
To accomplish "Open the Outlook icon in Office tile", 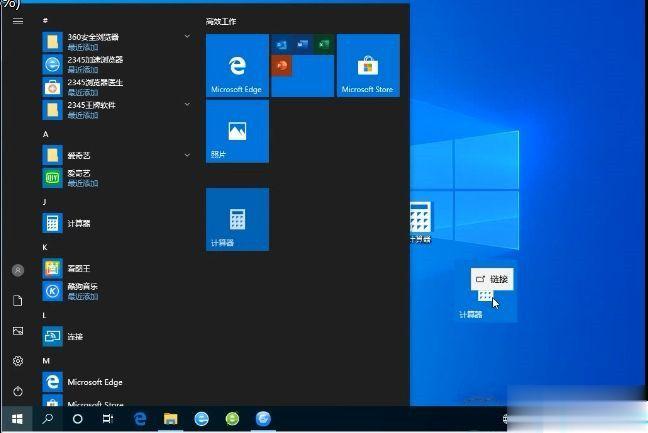I will 281,44.
